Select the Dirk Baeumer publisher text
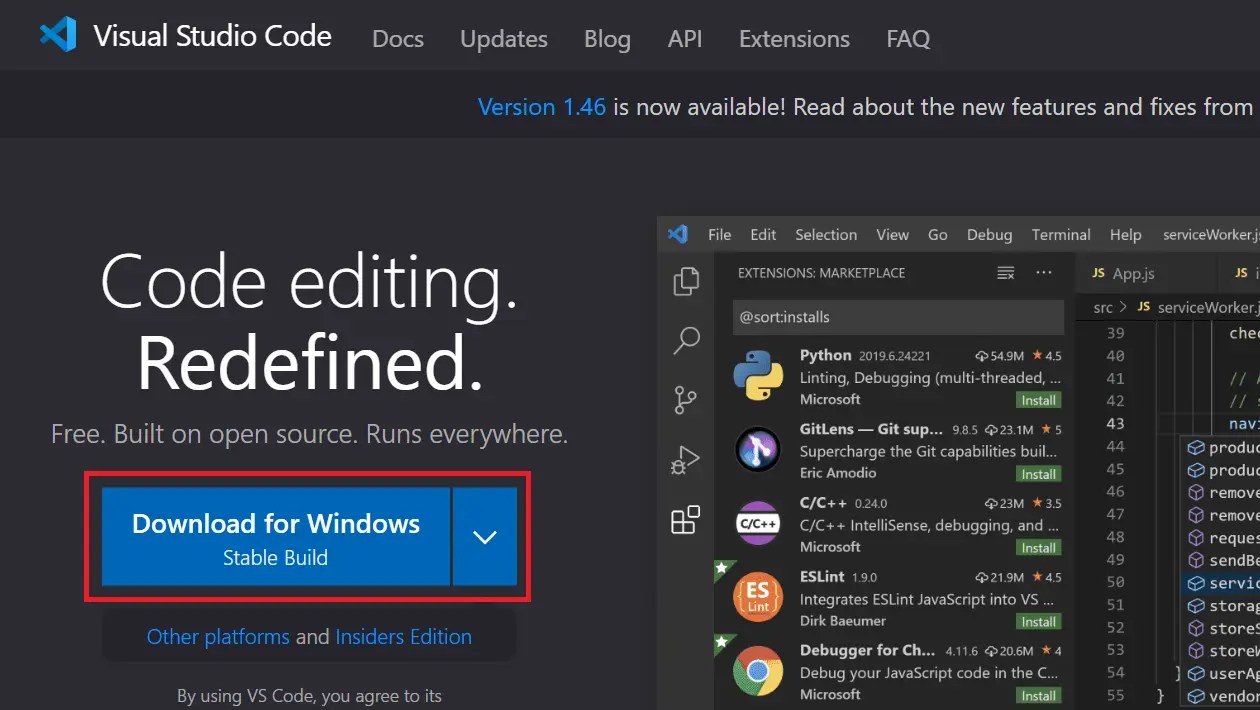This screenshot has width=1260, height=710. coord(844,621)
